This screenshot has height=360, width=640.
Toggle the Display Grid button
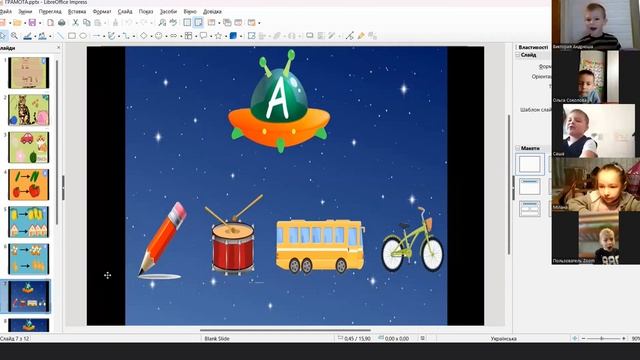pos(187,23)
